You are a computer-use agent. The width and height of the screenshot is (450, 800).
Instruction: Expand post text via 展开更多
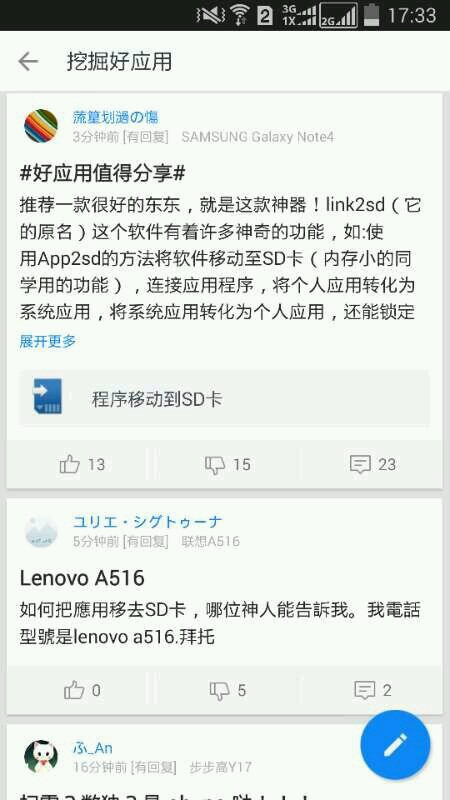[x=47, y=341]
